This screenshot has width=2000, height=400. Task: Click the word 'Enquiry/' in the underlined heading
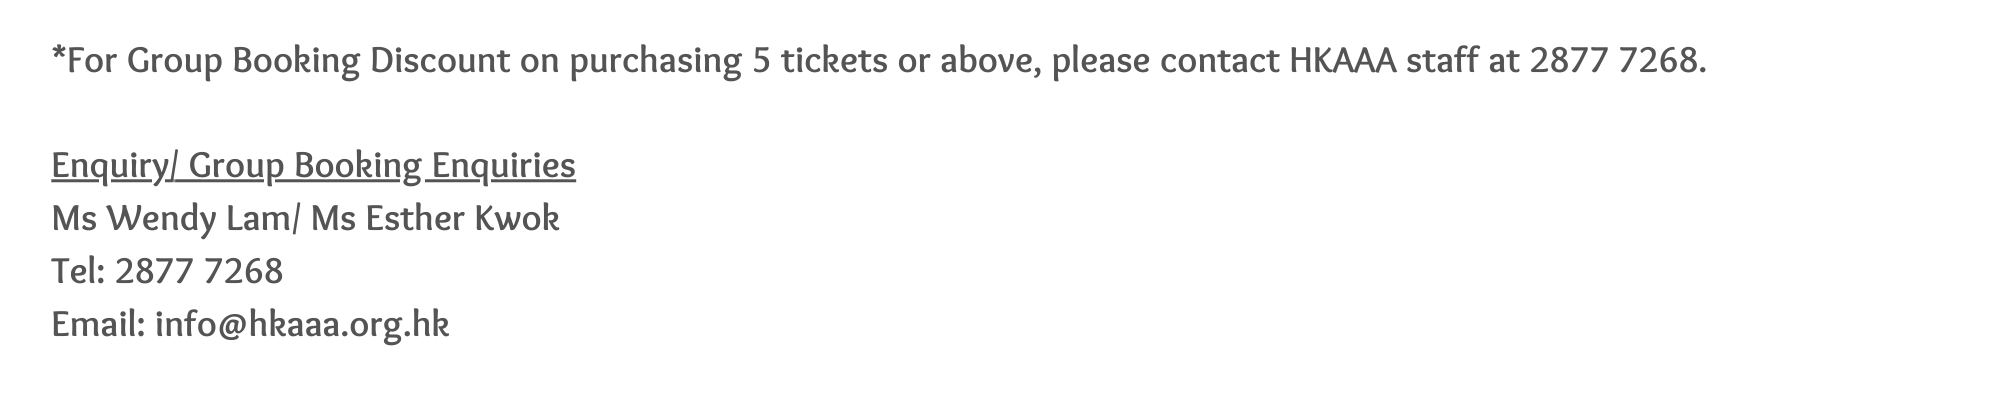pyautogui.click(x=115, y=166)
